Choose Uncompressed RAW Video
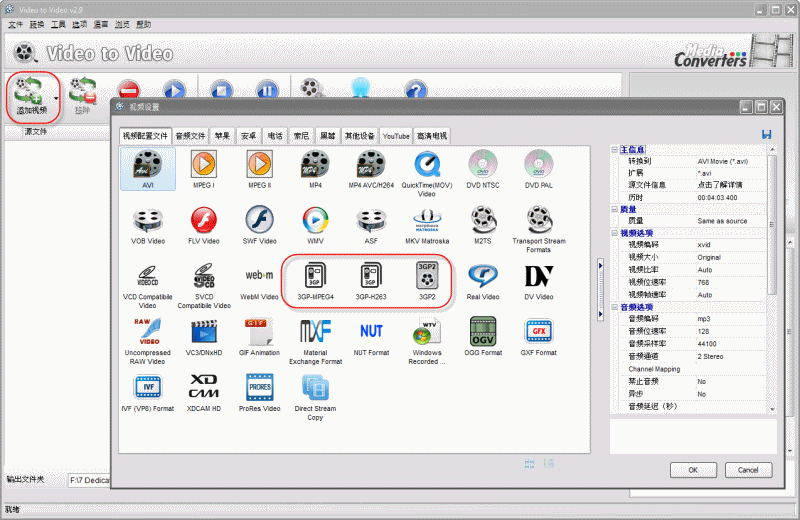 pyautogui.click(x=147, y=341)
